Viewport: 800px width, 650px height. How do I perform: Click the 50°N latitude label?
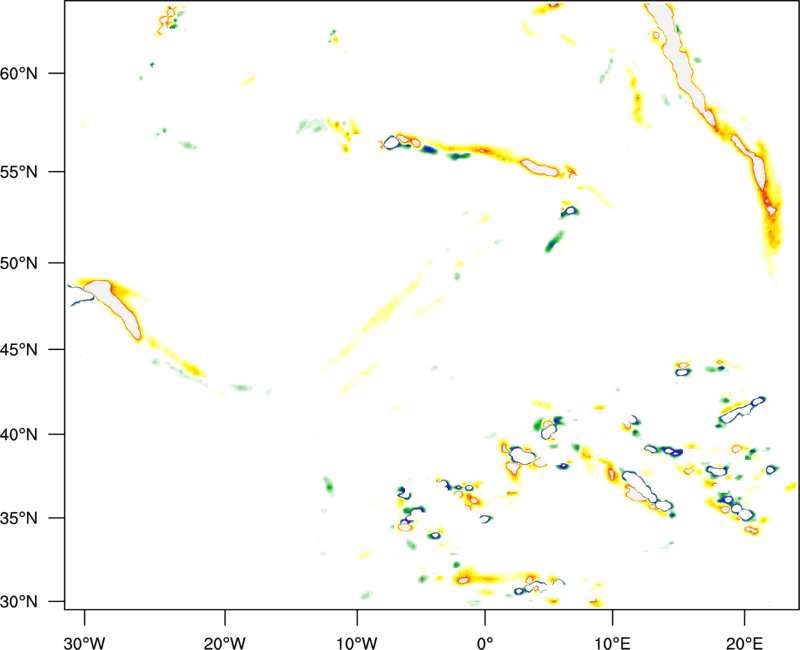[19, 263]
